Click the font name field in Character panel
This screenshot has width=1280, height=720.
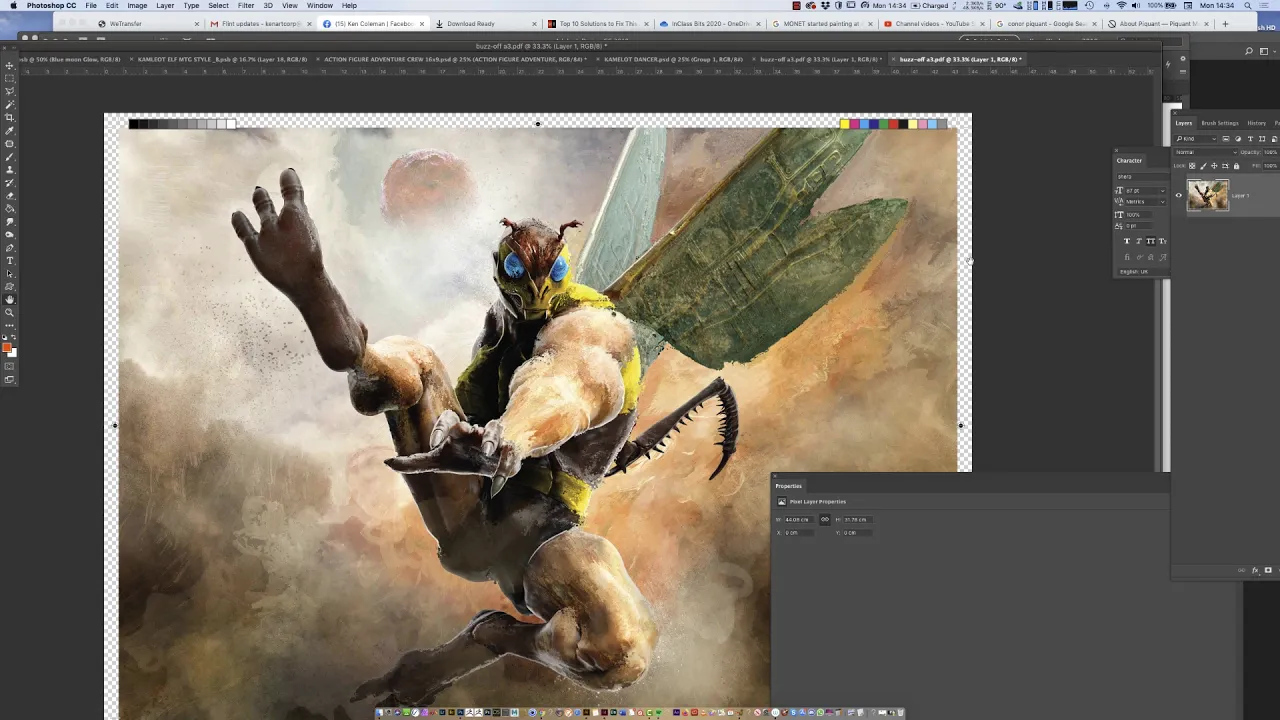click(1143, 177)
